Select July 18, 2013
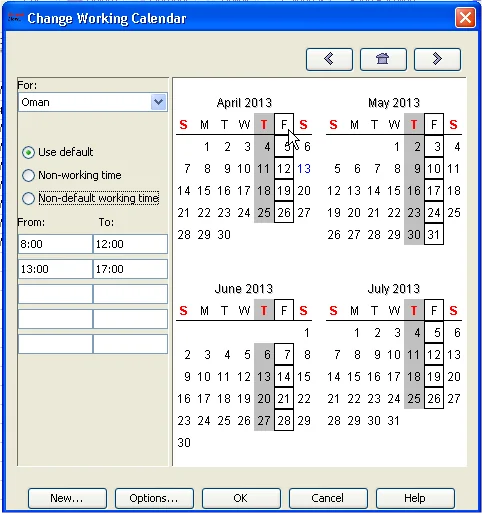This screenshot has height=513, width=482. (414, 377)
